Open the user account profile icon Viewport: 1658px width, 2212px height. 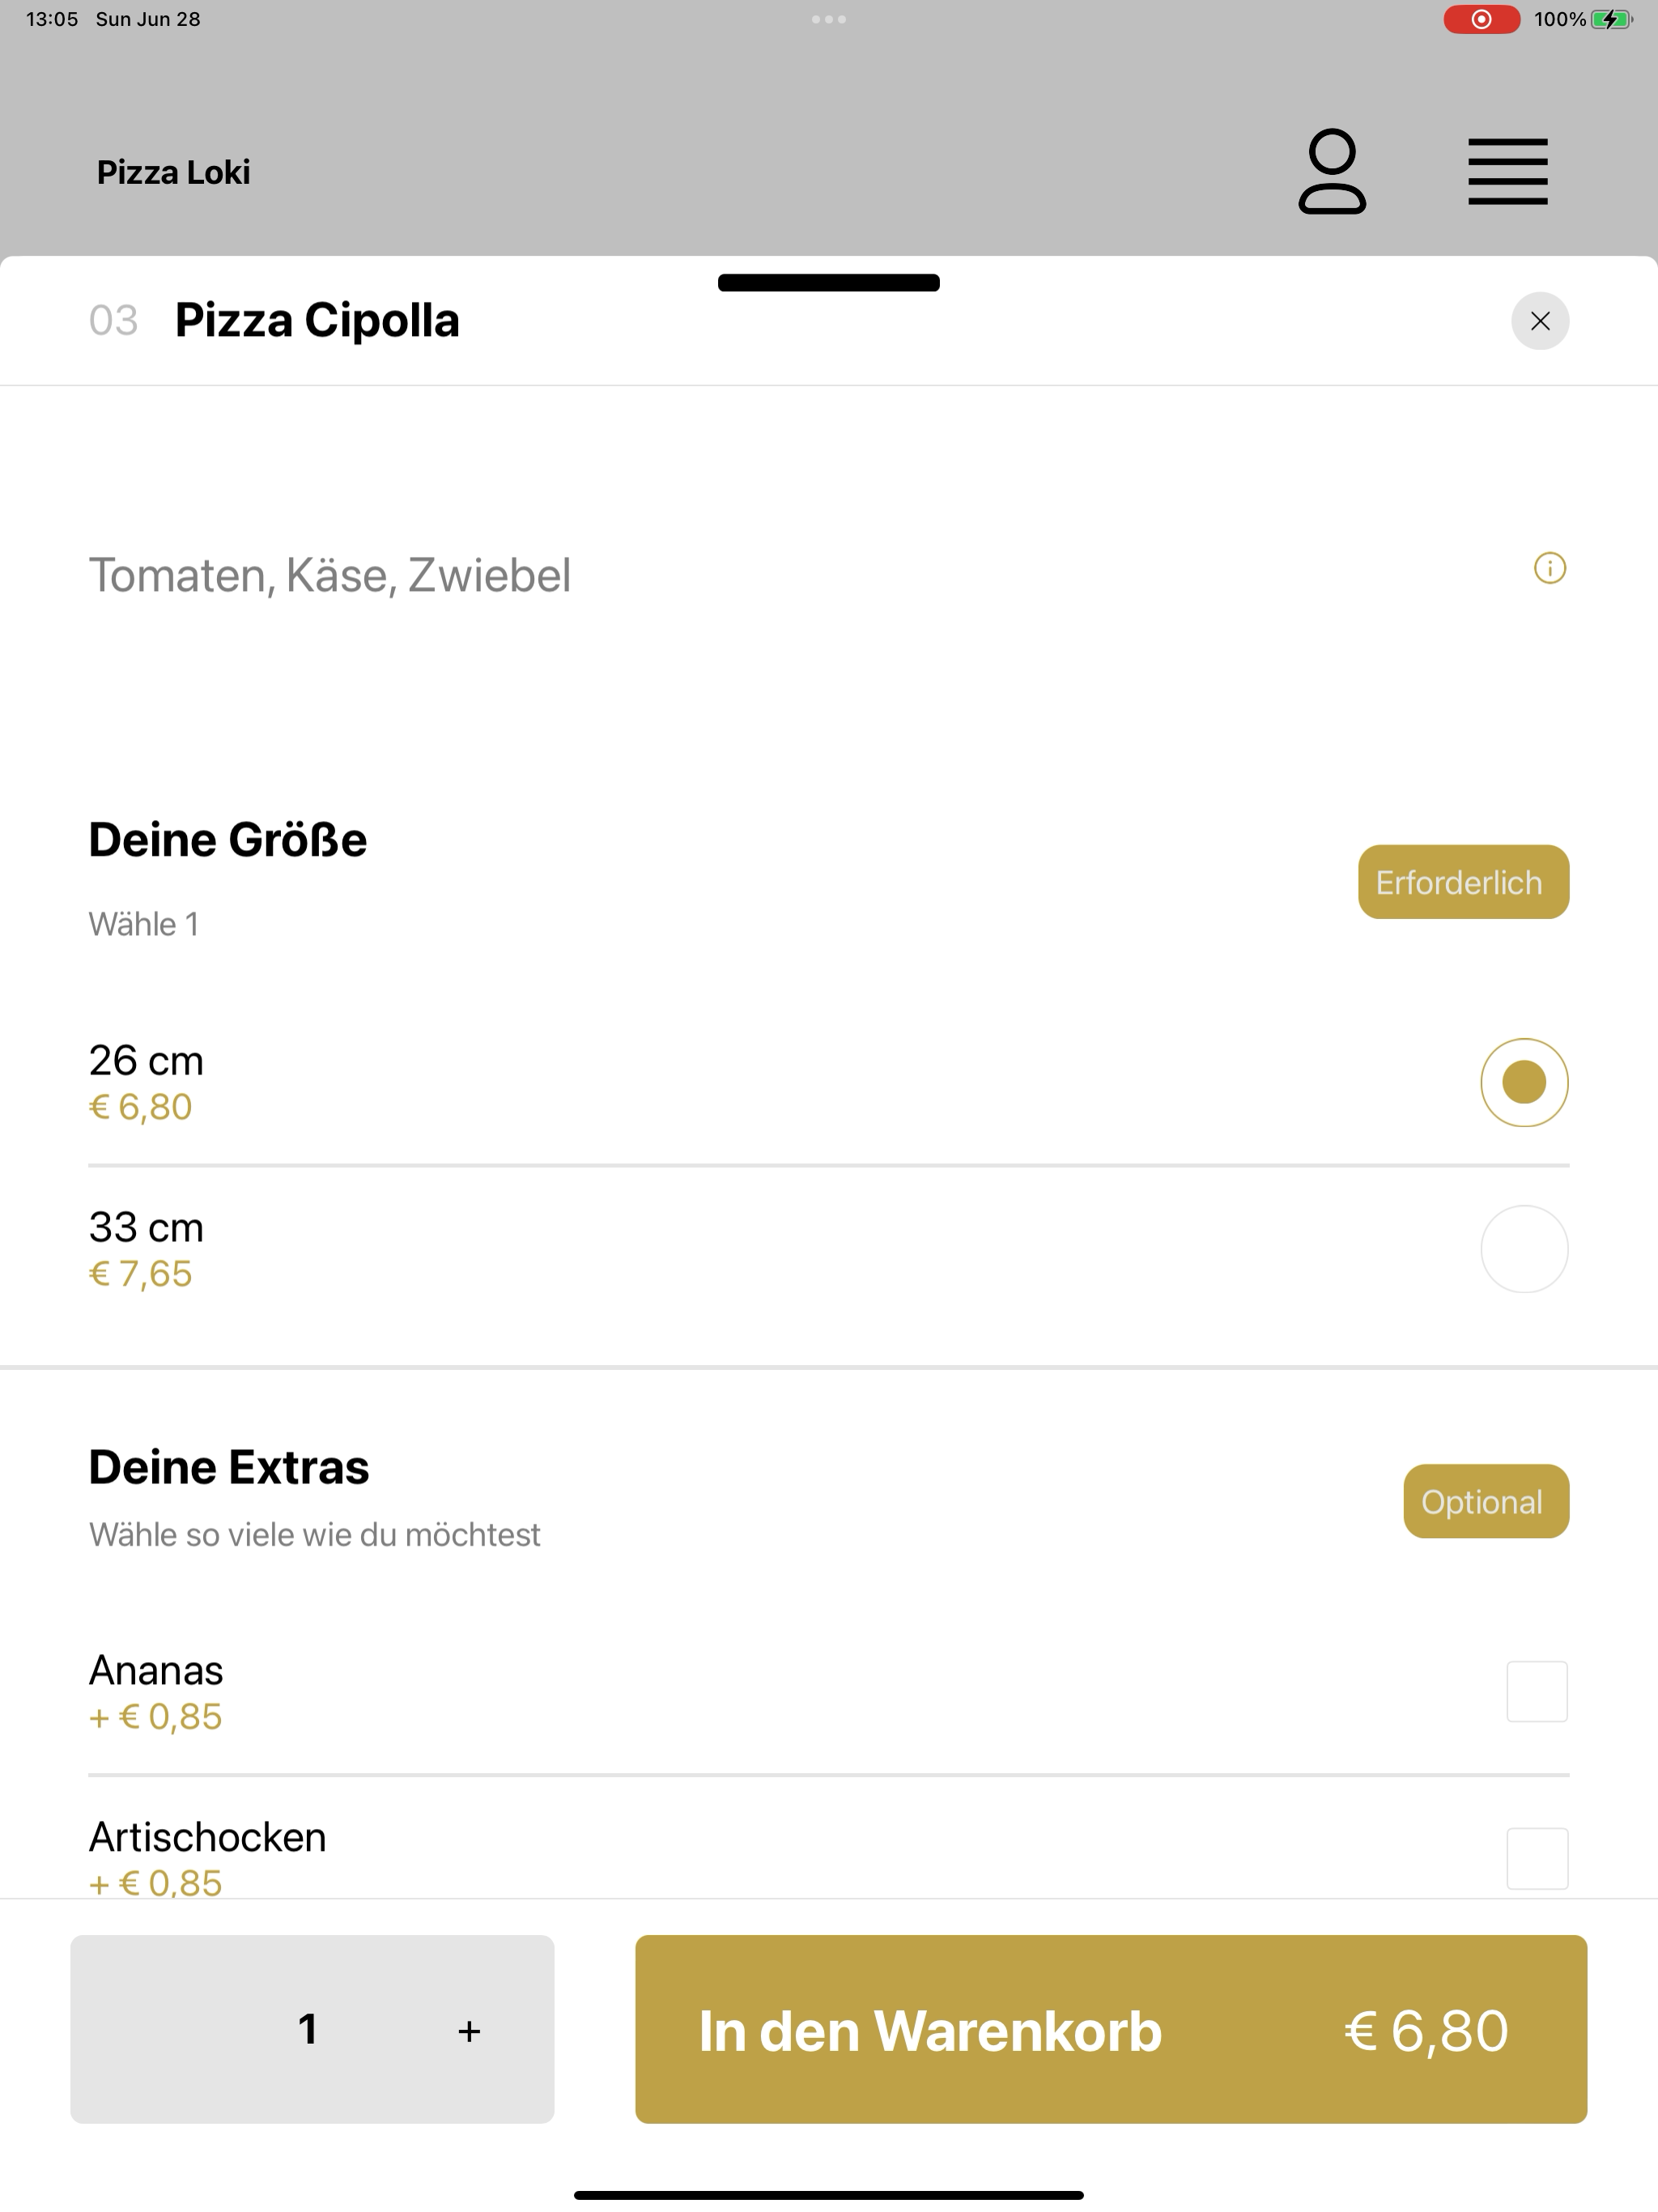1332,171
